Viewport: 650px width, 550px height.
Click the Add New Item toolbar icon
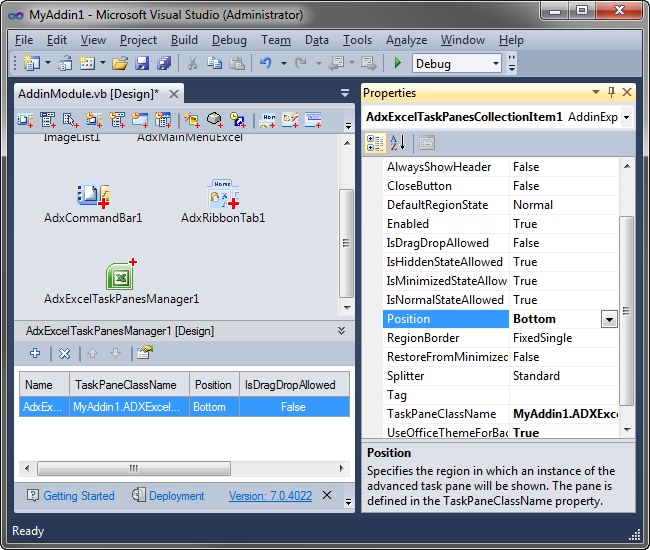coord(87,63)
